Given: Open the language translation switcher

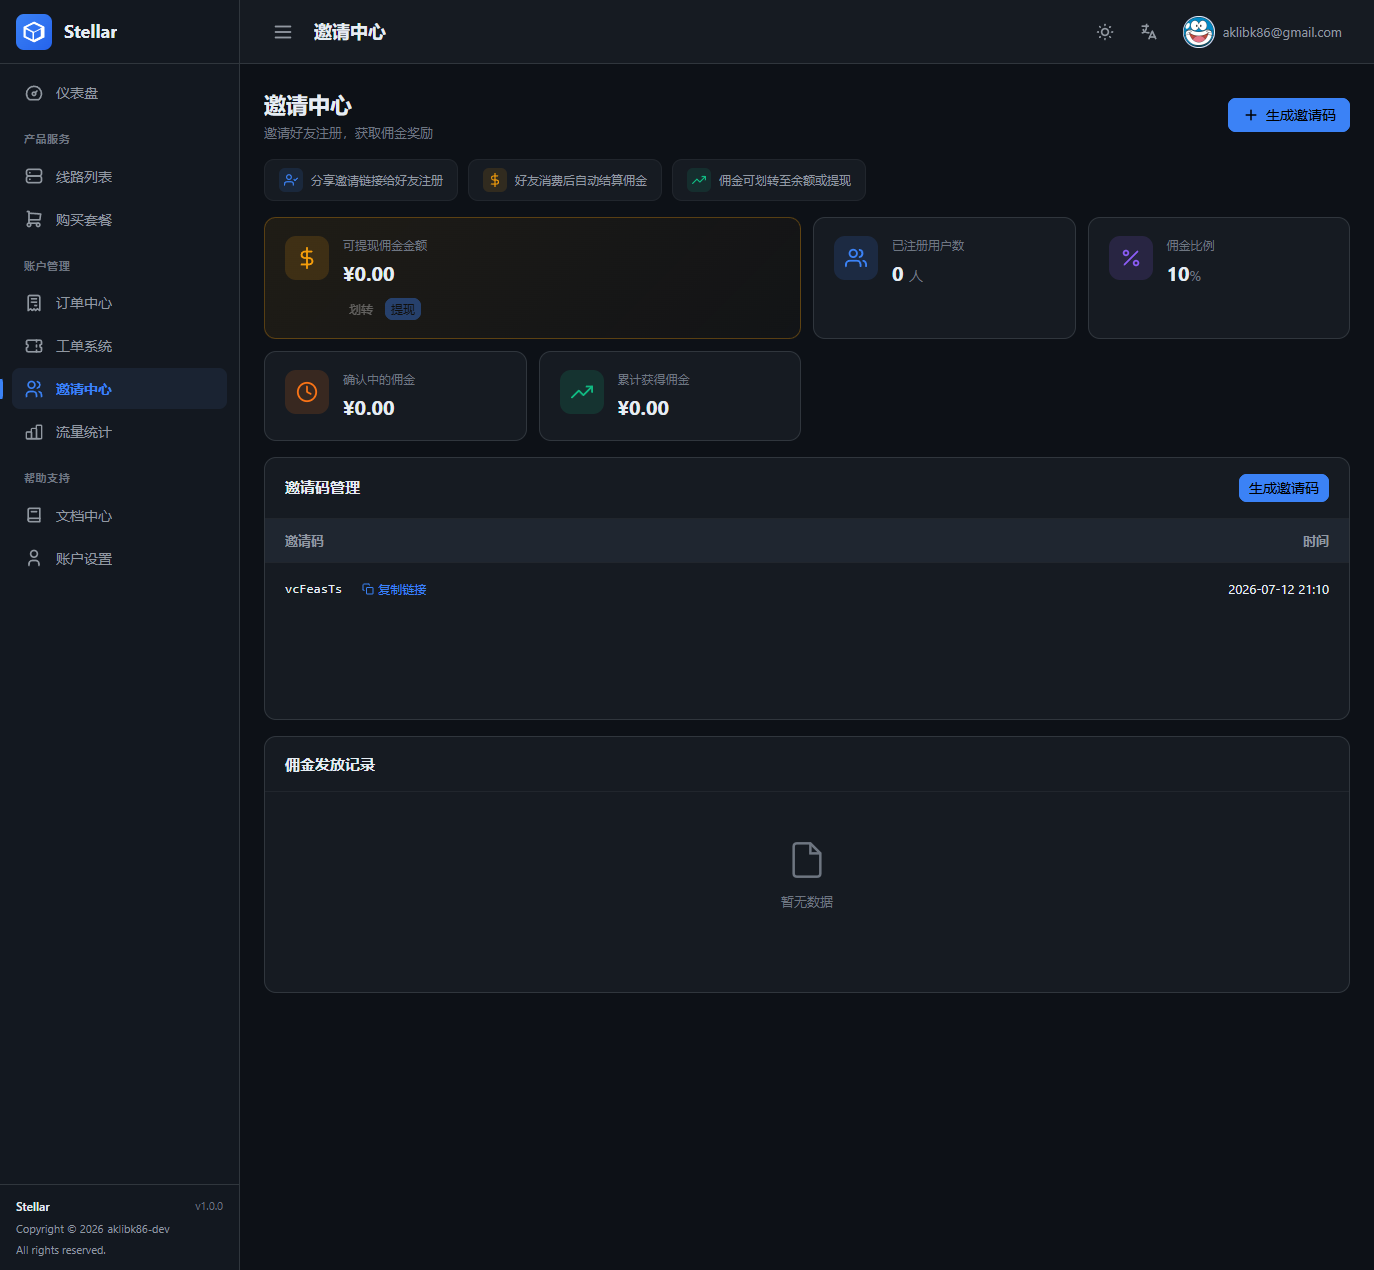Looking at the screenshot, I should tap(1149, 32).
